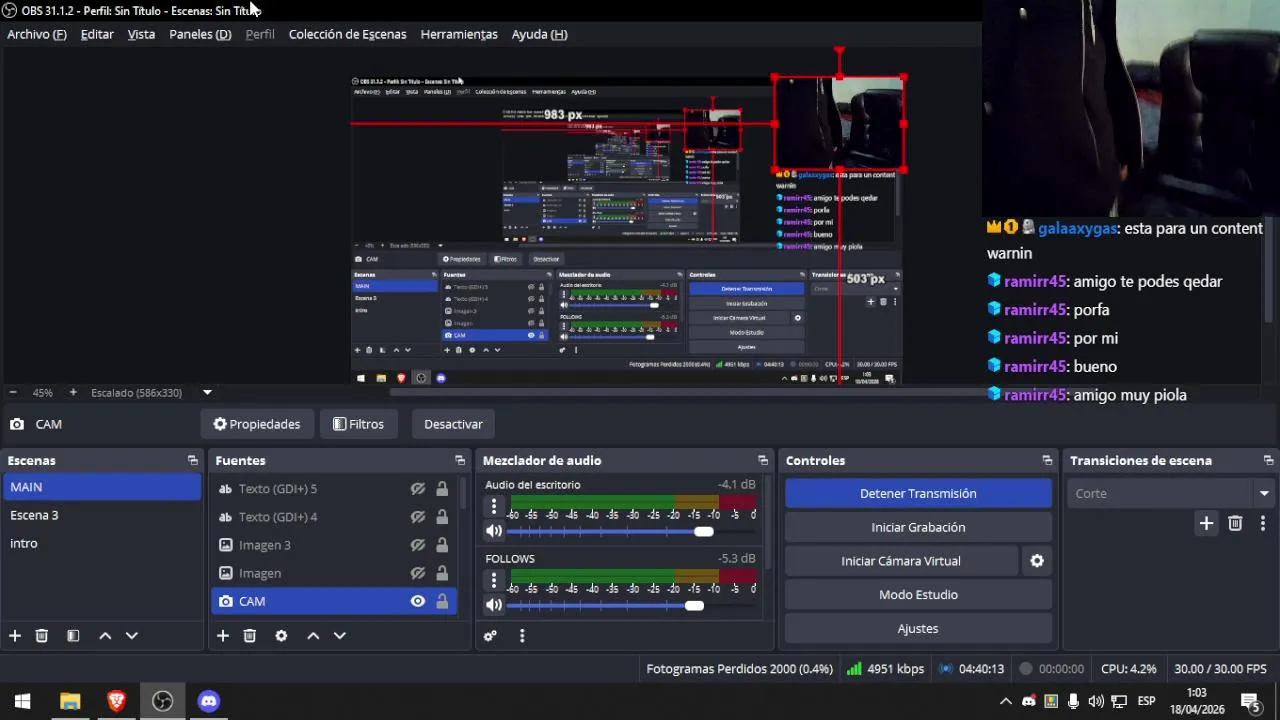This screenshot has height=720, width=1280.
Task: Open Archivo menu
Action: coord(37,34)
